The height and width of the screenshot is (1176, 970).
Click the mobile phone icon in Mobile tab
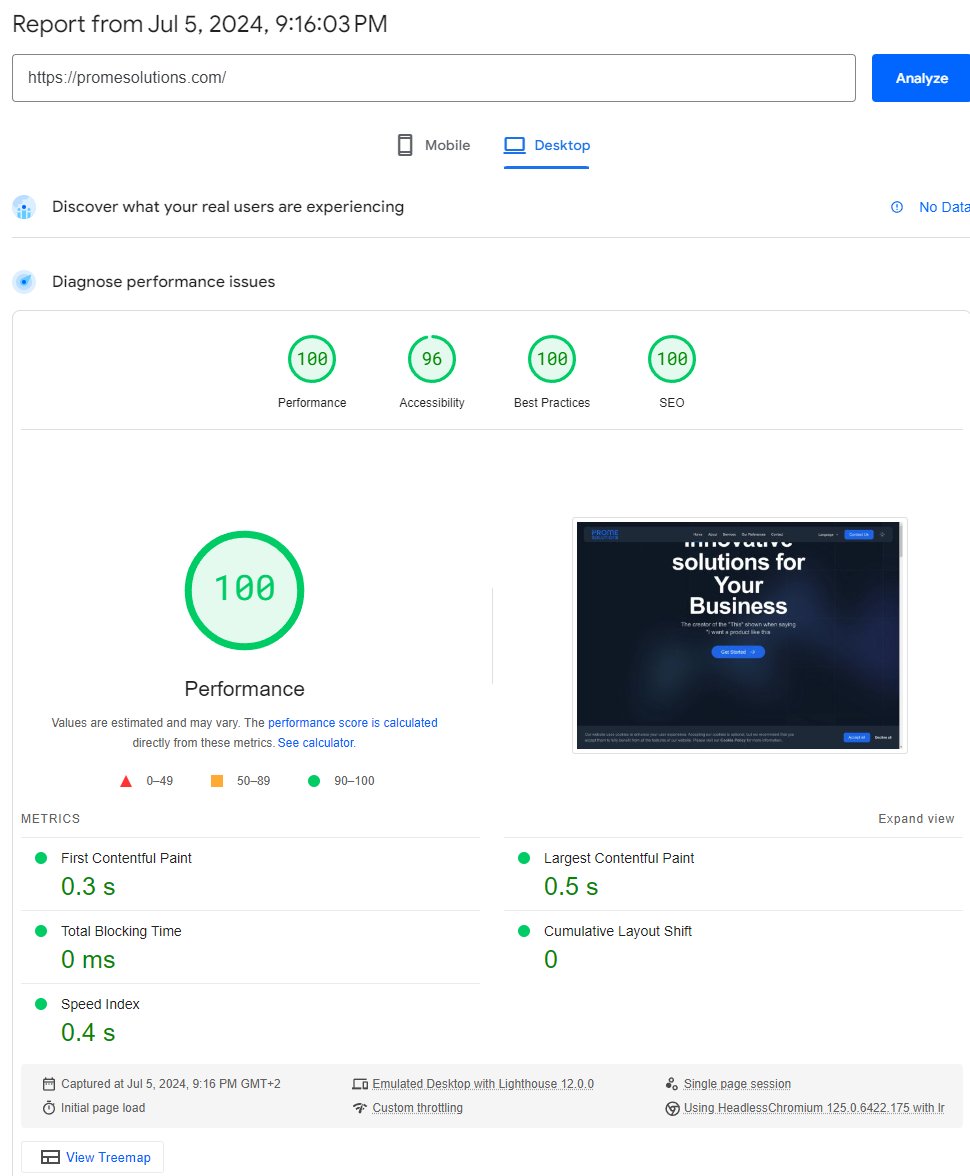coord(405,146)
